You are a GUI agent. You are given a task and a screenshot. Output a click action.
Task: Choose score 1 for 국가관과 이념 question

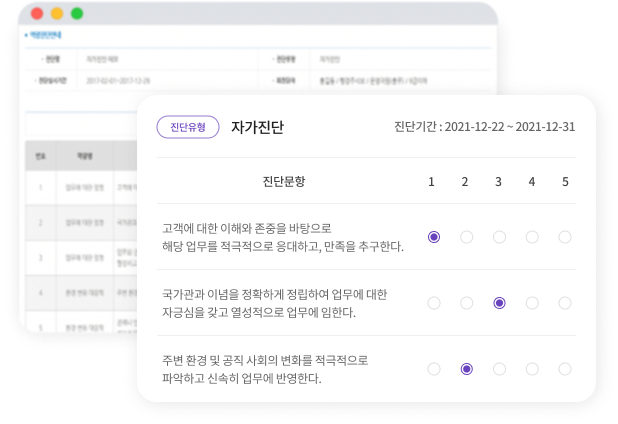pyautogui.click(x=434, y=303)
